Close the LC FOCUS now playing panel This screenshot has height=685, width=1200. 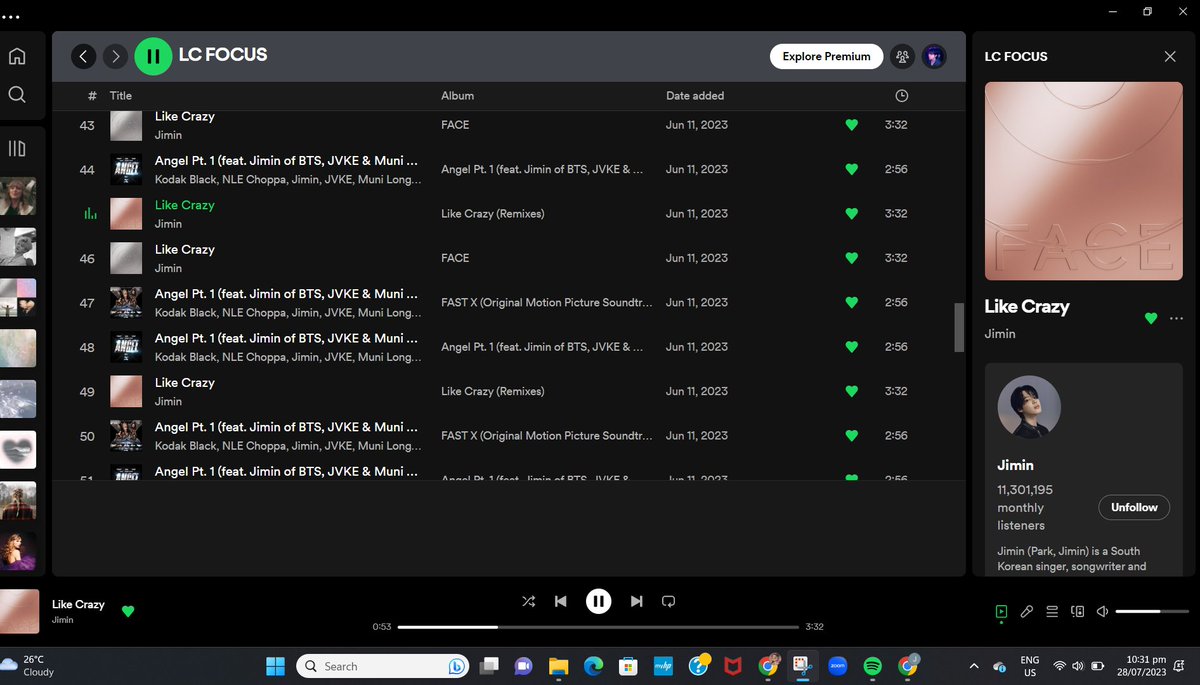(1170, 57)
